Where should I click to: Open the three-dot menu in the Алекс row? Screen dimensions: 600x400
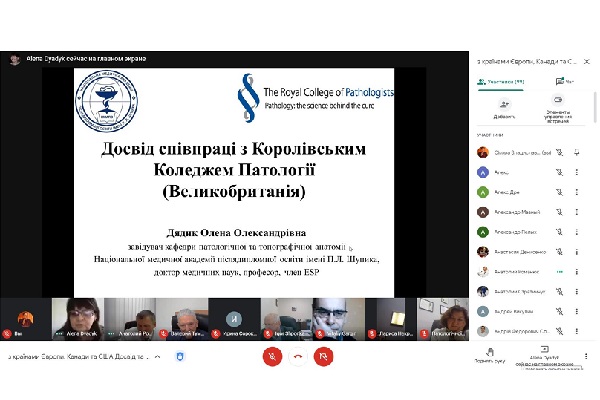click(x=577, y=173)
